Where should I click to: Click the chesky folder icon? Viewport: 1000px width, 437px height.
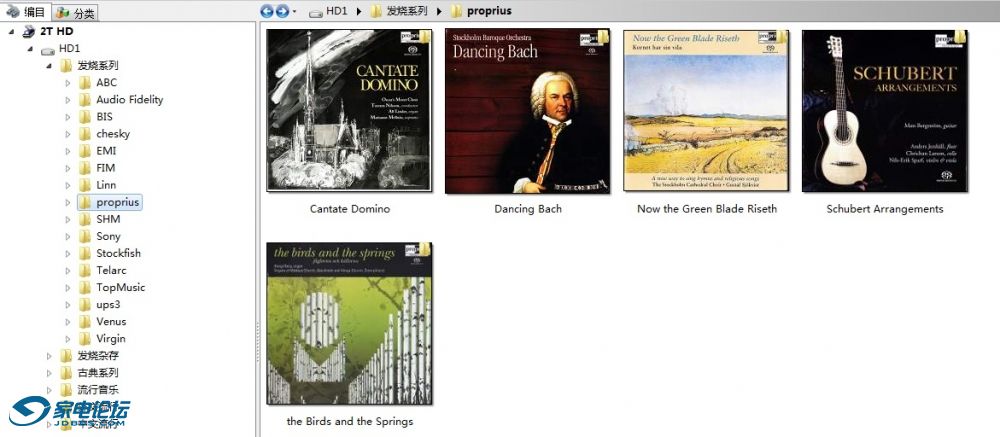tap(85, 134)
